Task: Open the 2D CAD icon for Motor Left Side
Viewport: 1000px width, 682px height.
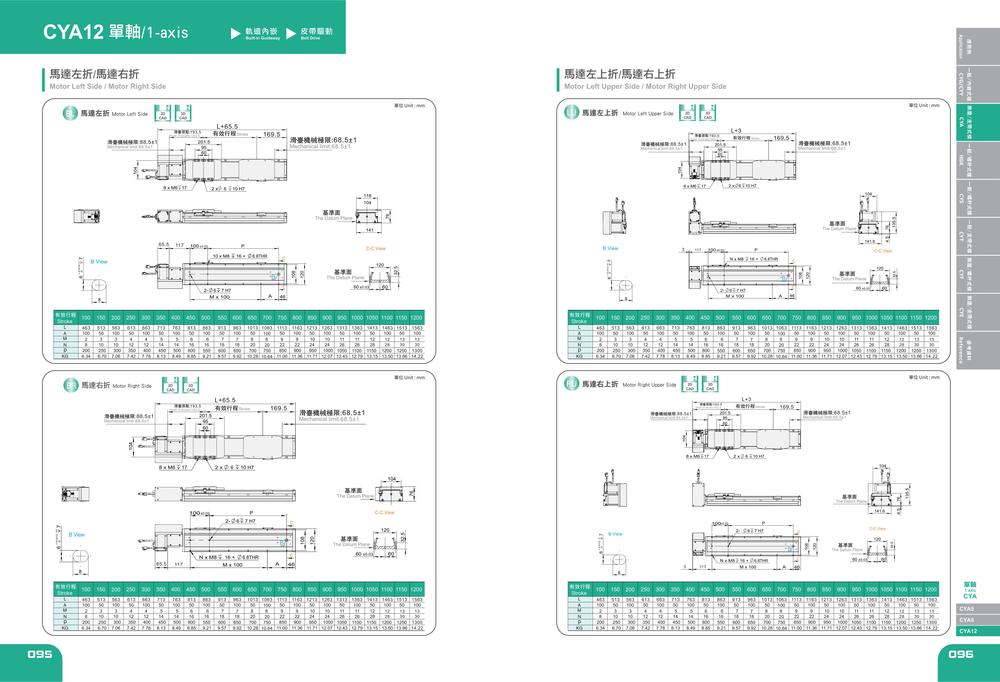Action: pos(163,114)
